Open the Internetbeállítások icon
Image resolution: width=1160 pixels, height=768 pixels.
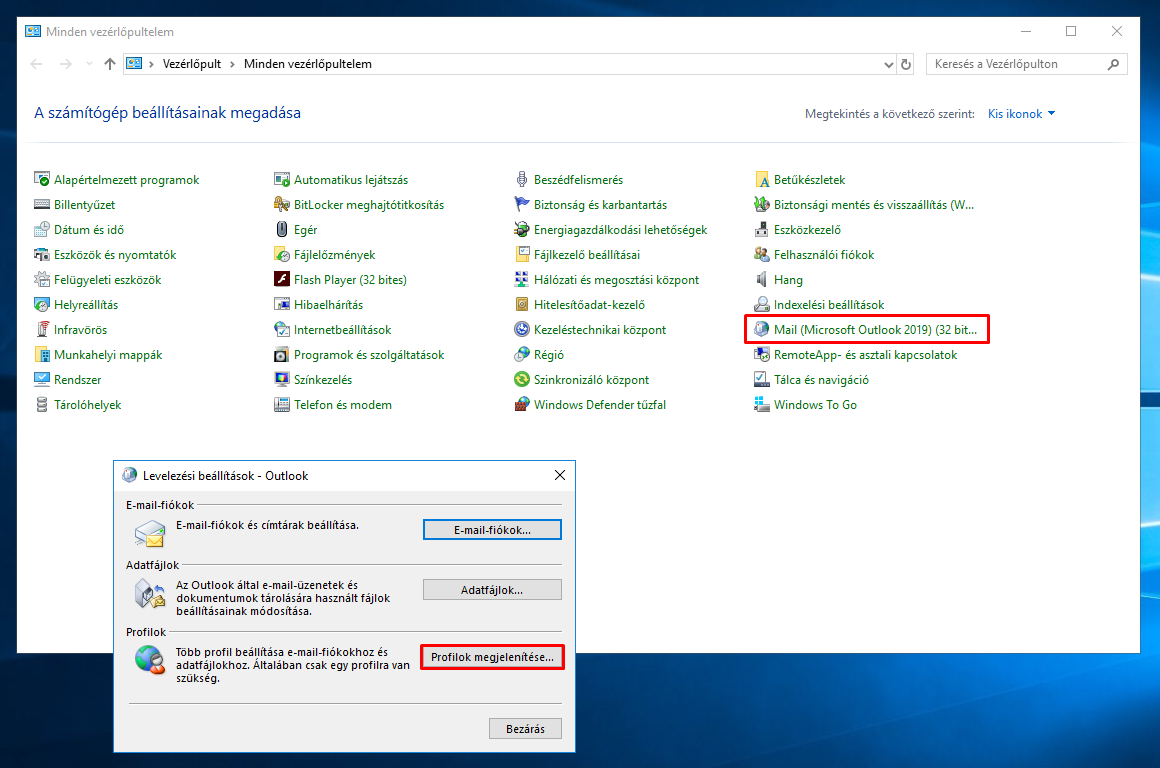(282, 329)
